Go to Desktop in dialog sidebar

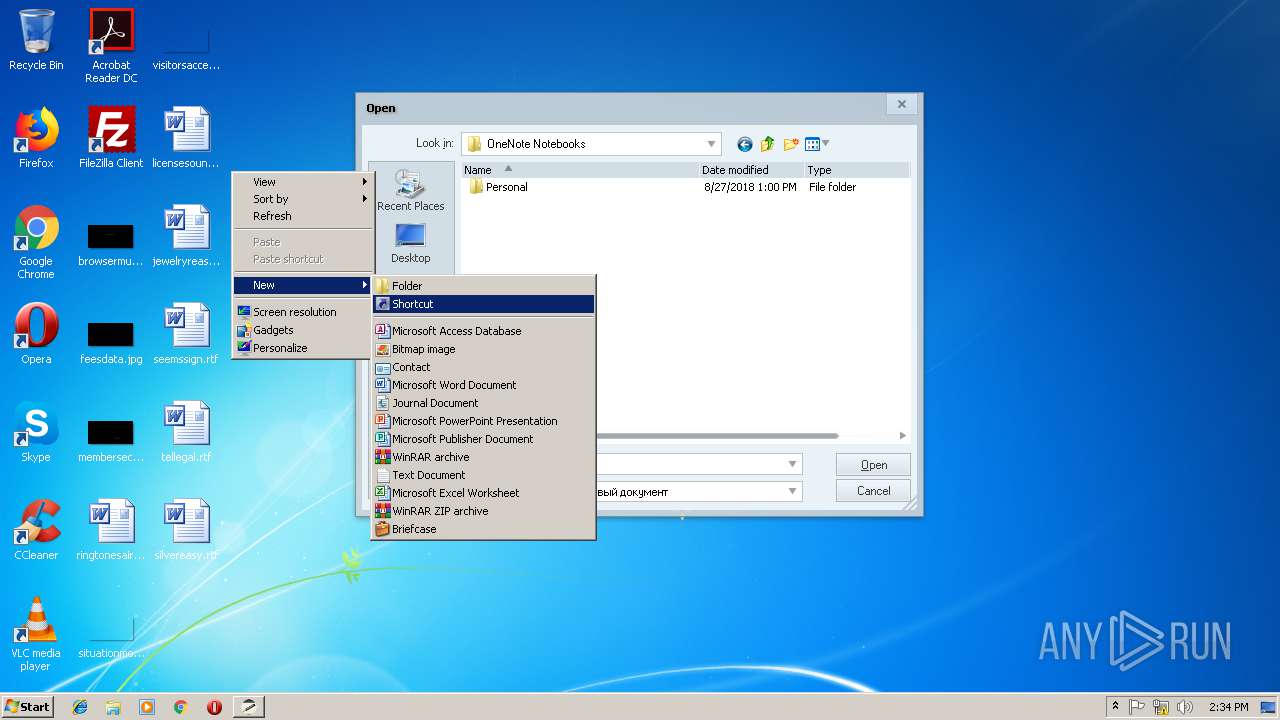point(410,243)
